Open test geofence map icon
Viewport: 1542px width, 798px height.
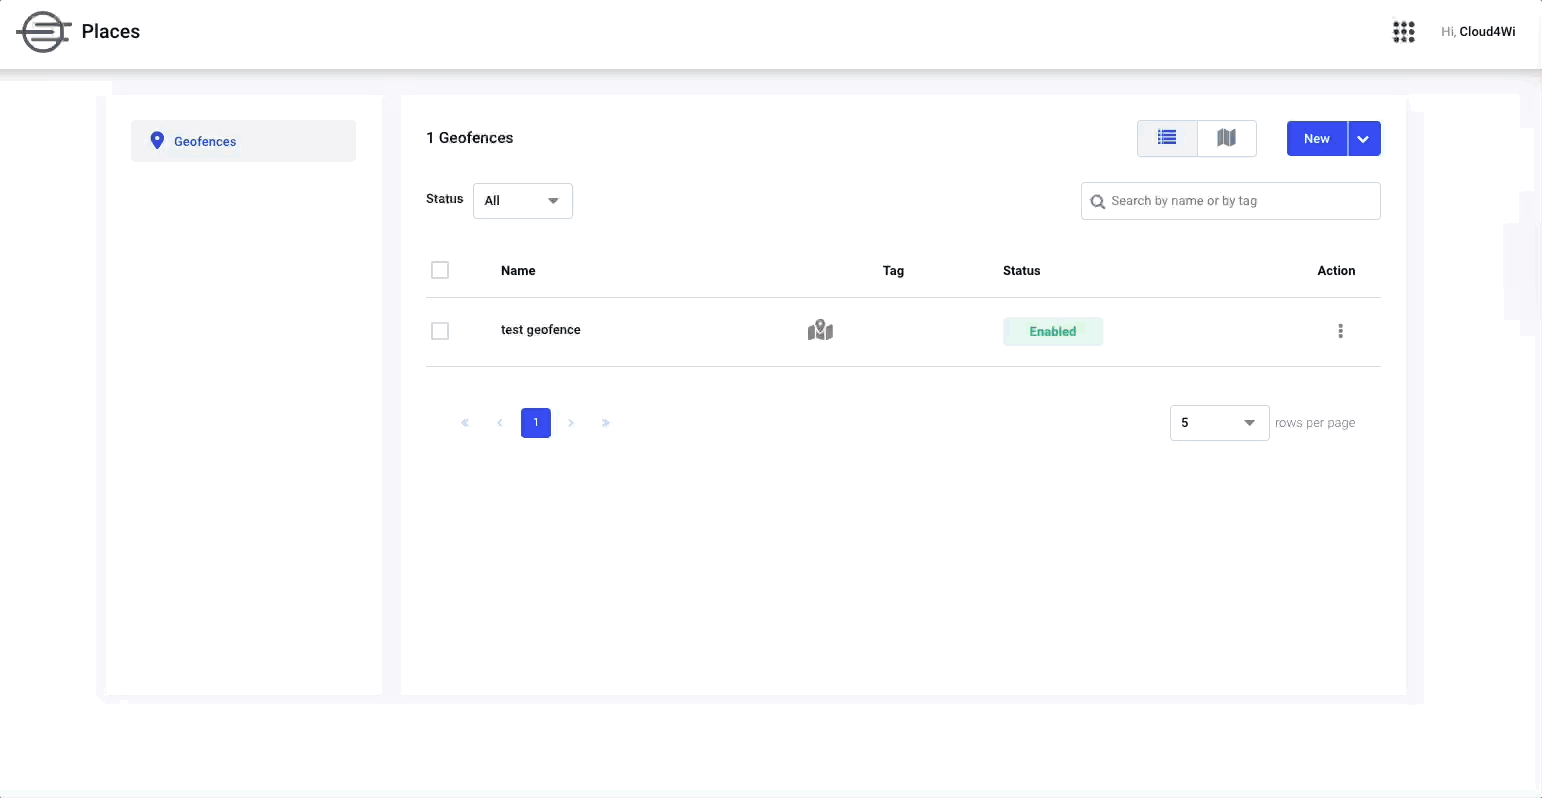[820, 330]
